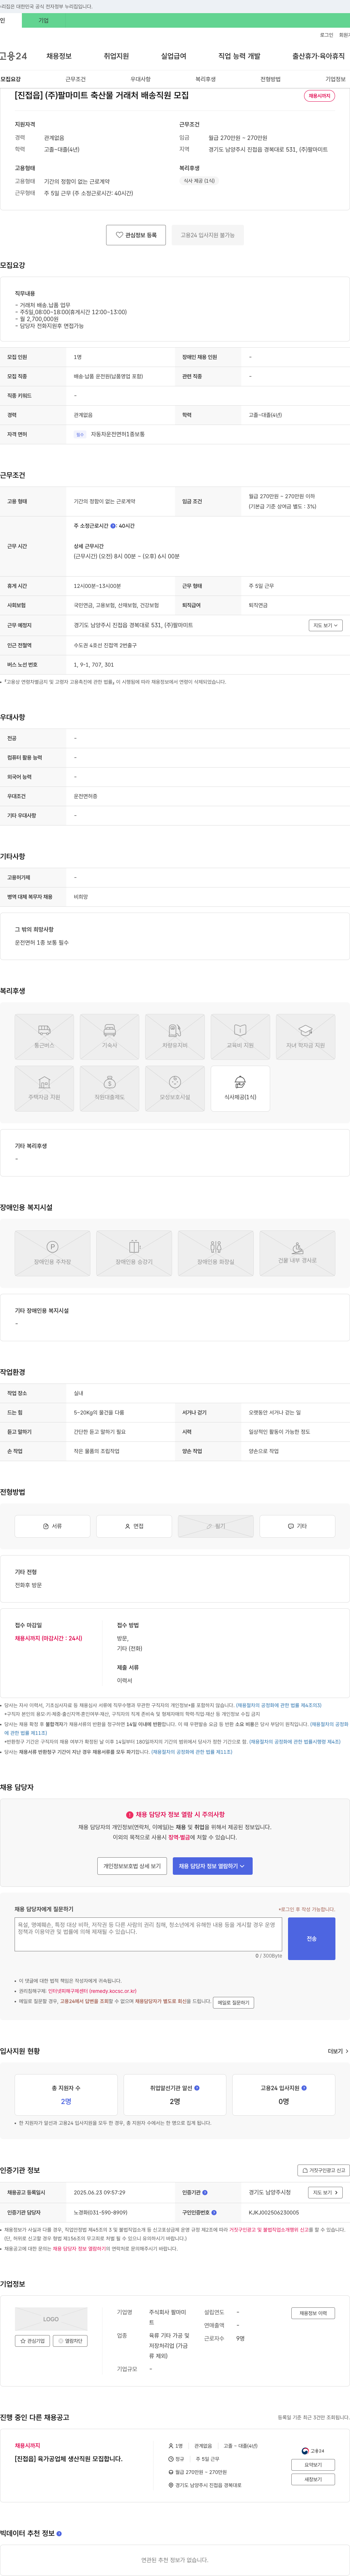Click the 거짓구인광고 신고 button
Screen dimensions: 350x2576
(324, 2170)
